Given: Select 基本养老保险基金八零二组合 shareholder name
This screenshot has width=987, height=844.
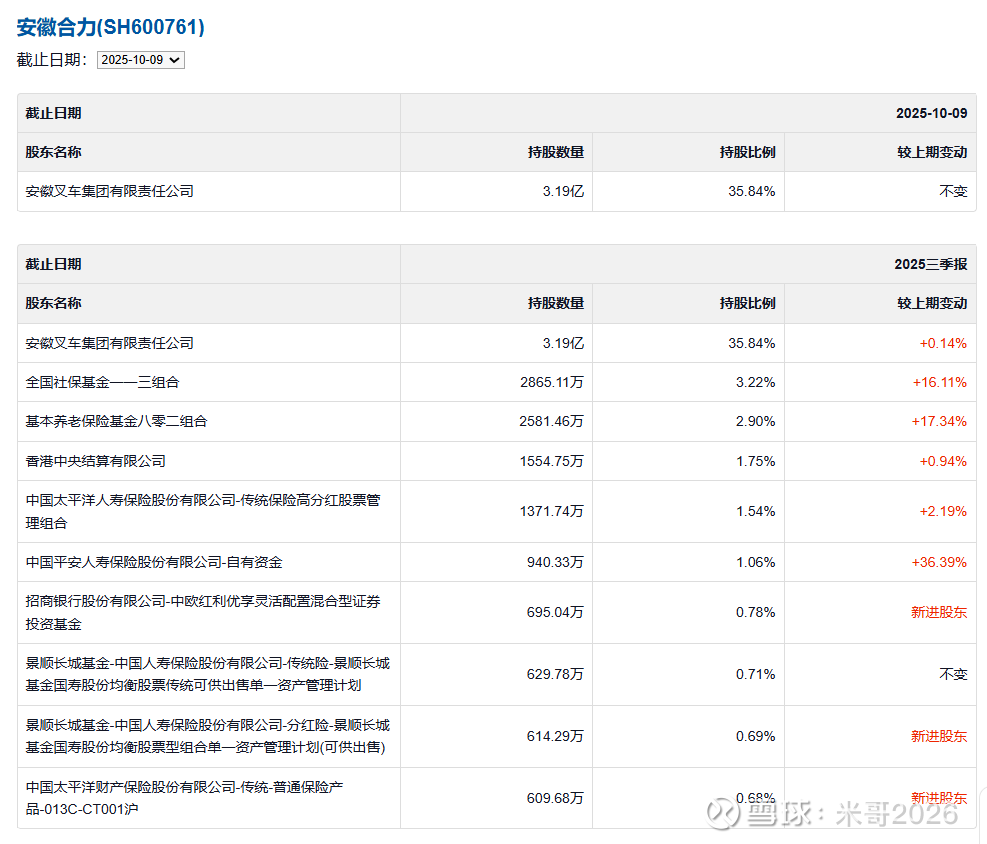Looking at the screenshot, I should [x=117, y=422].
